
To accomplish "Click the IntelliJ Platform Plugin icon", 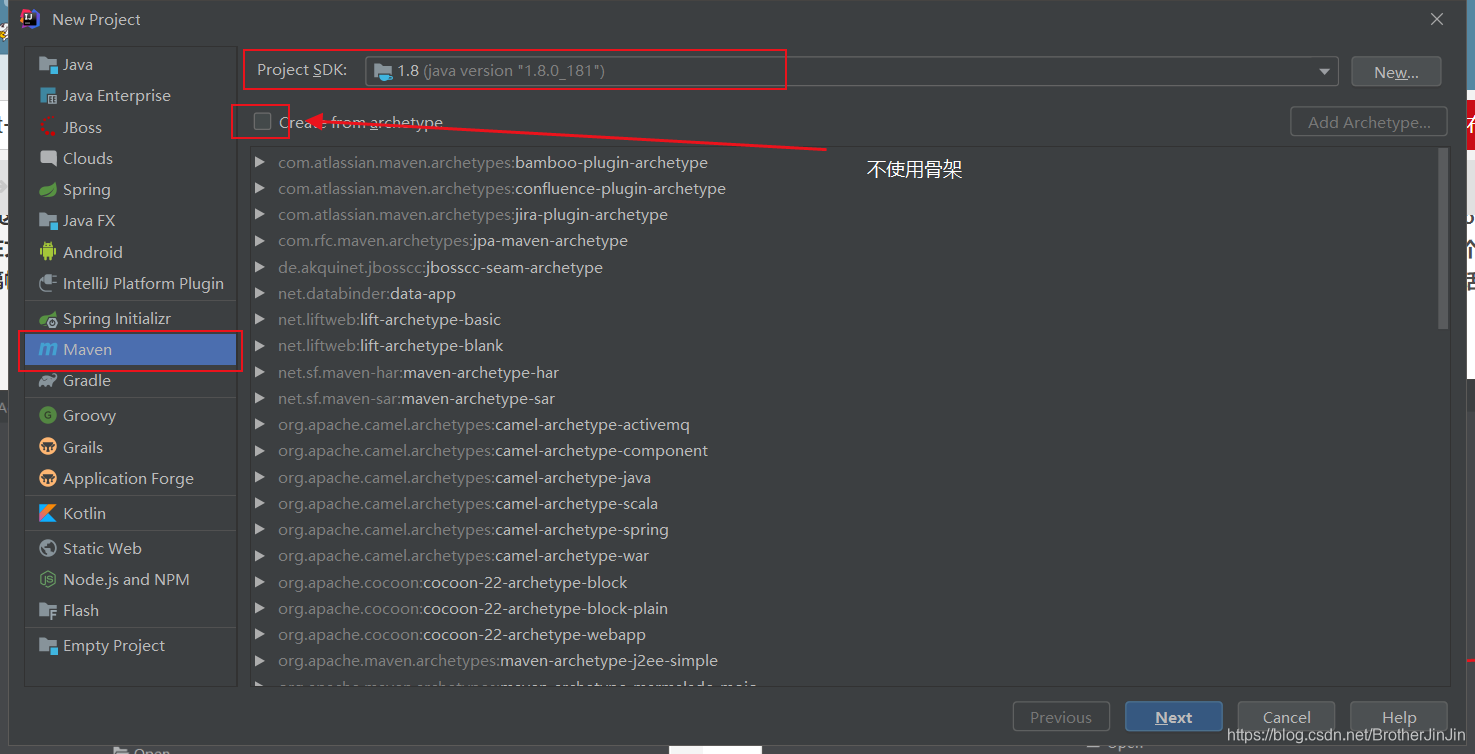I will tap(48, 283).
